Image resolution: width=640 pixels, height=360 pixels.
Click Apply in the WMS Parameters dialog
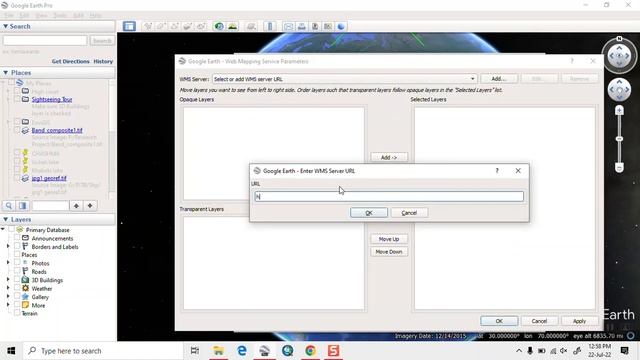(x=579, y=321)
